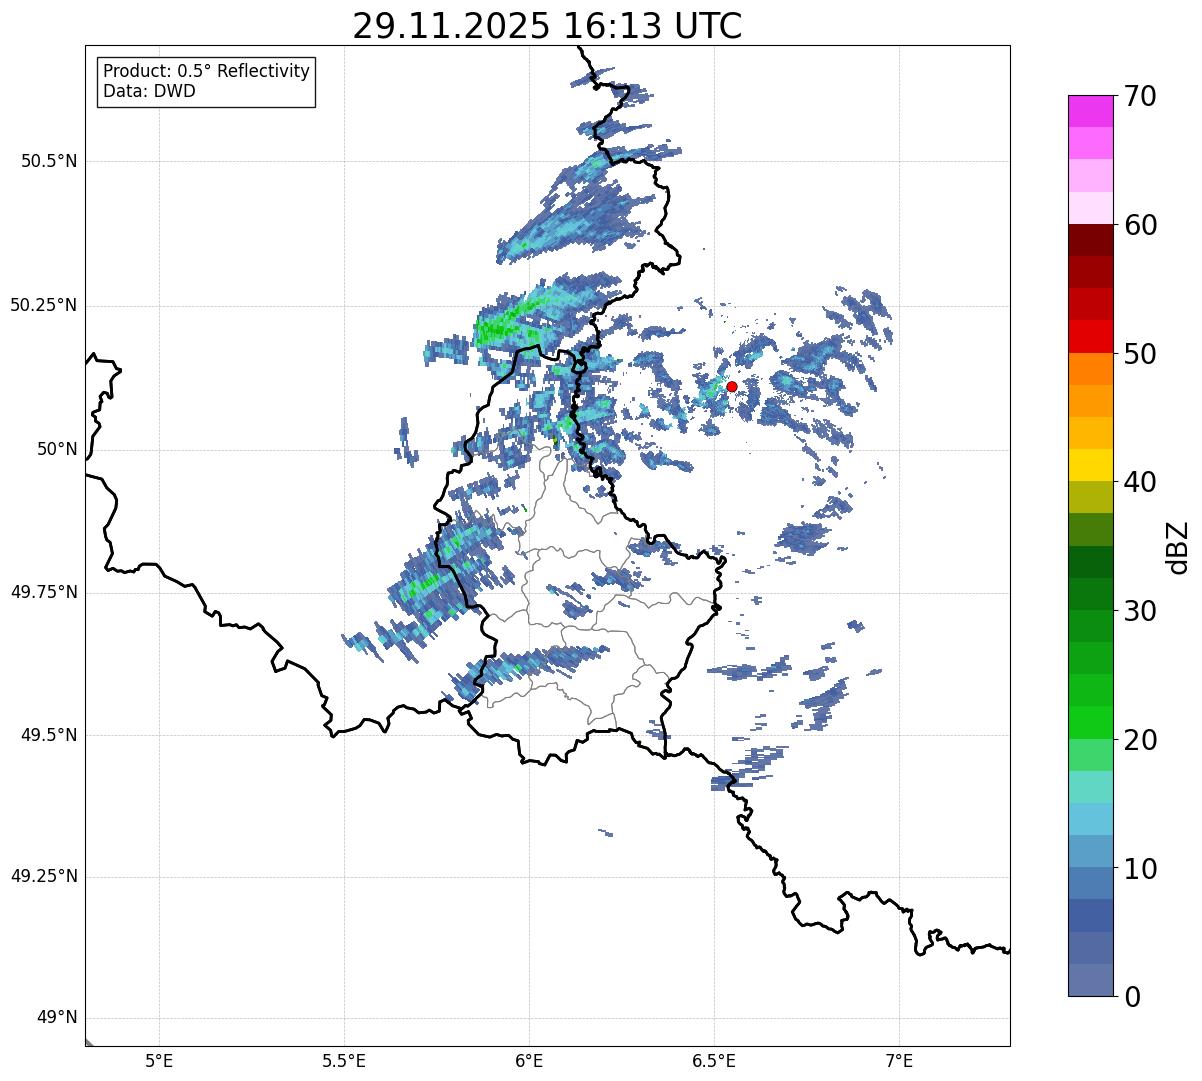Click the yellow colorbar swatch above 40

(1090, 465)
